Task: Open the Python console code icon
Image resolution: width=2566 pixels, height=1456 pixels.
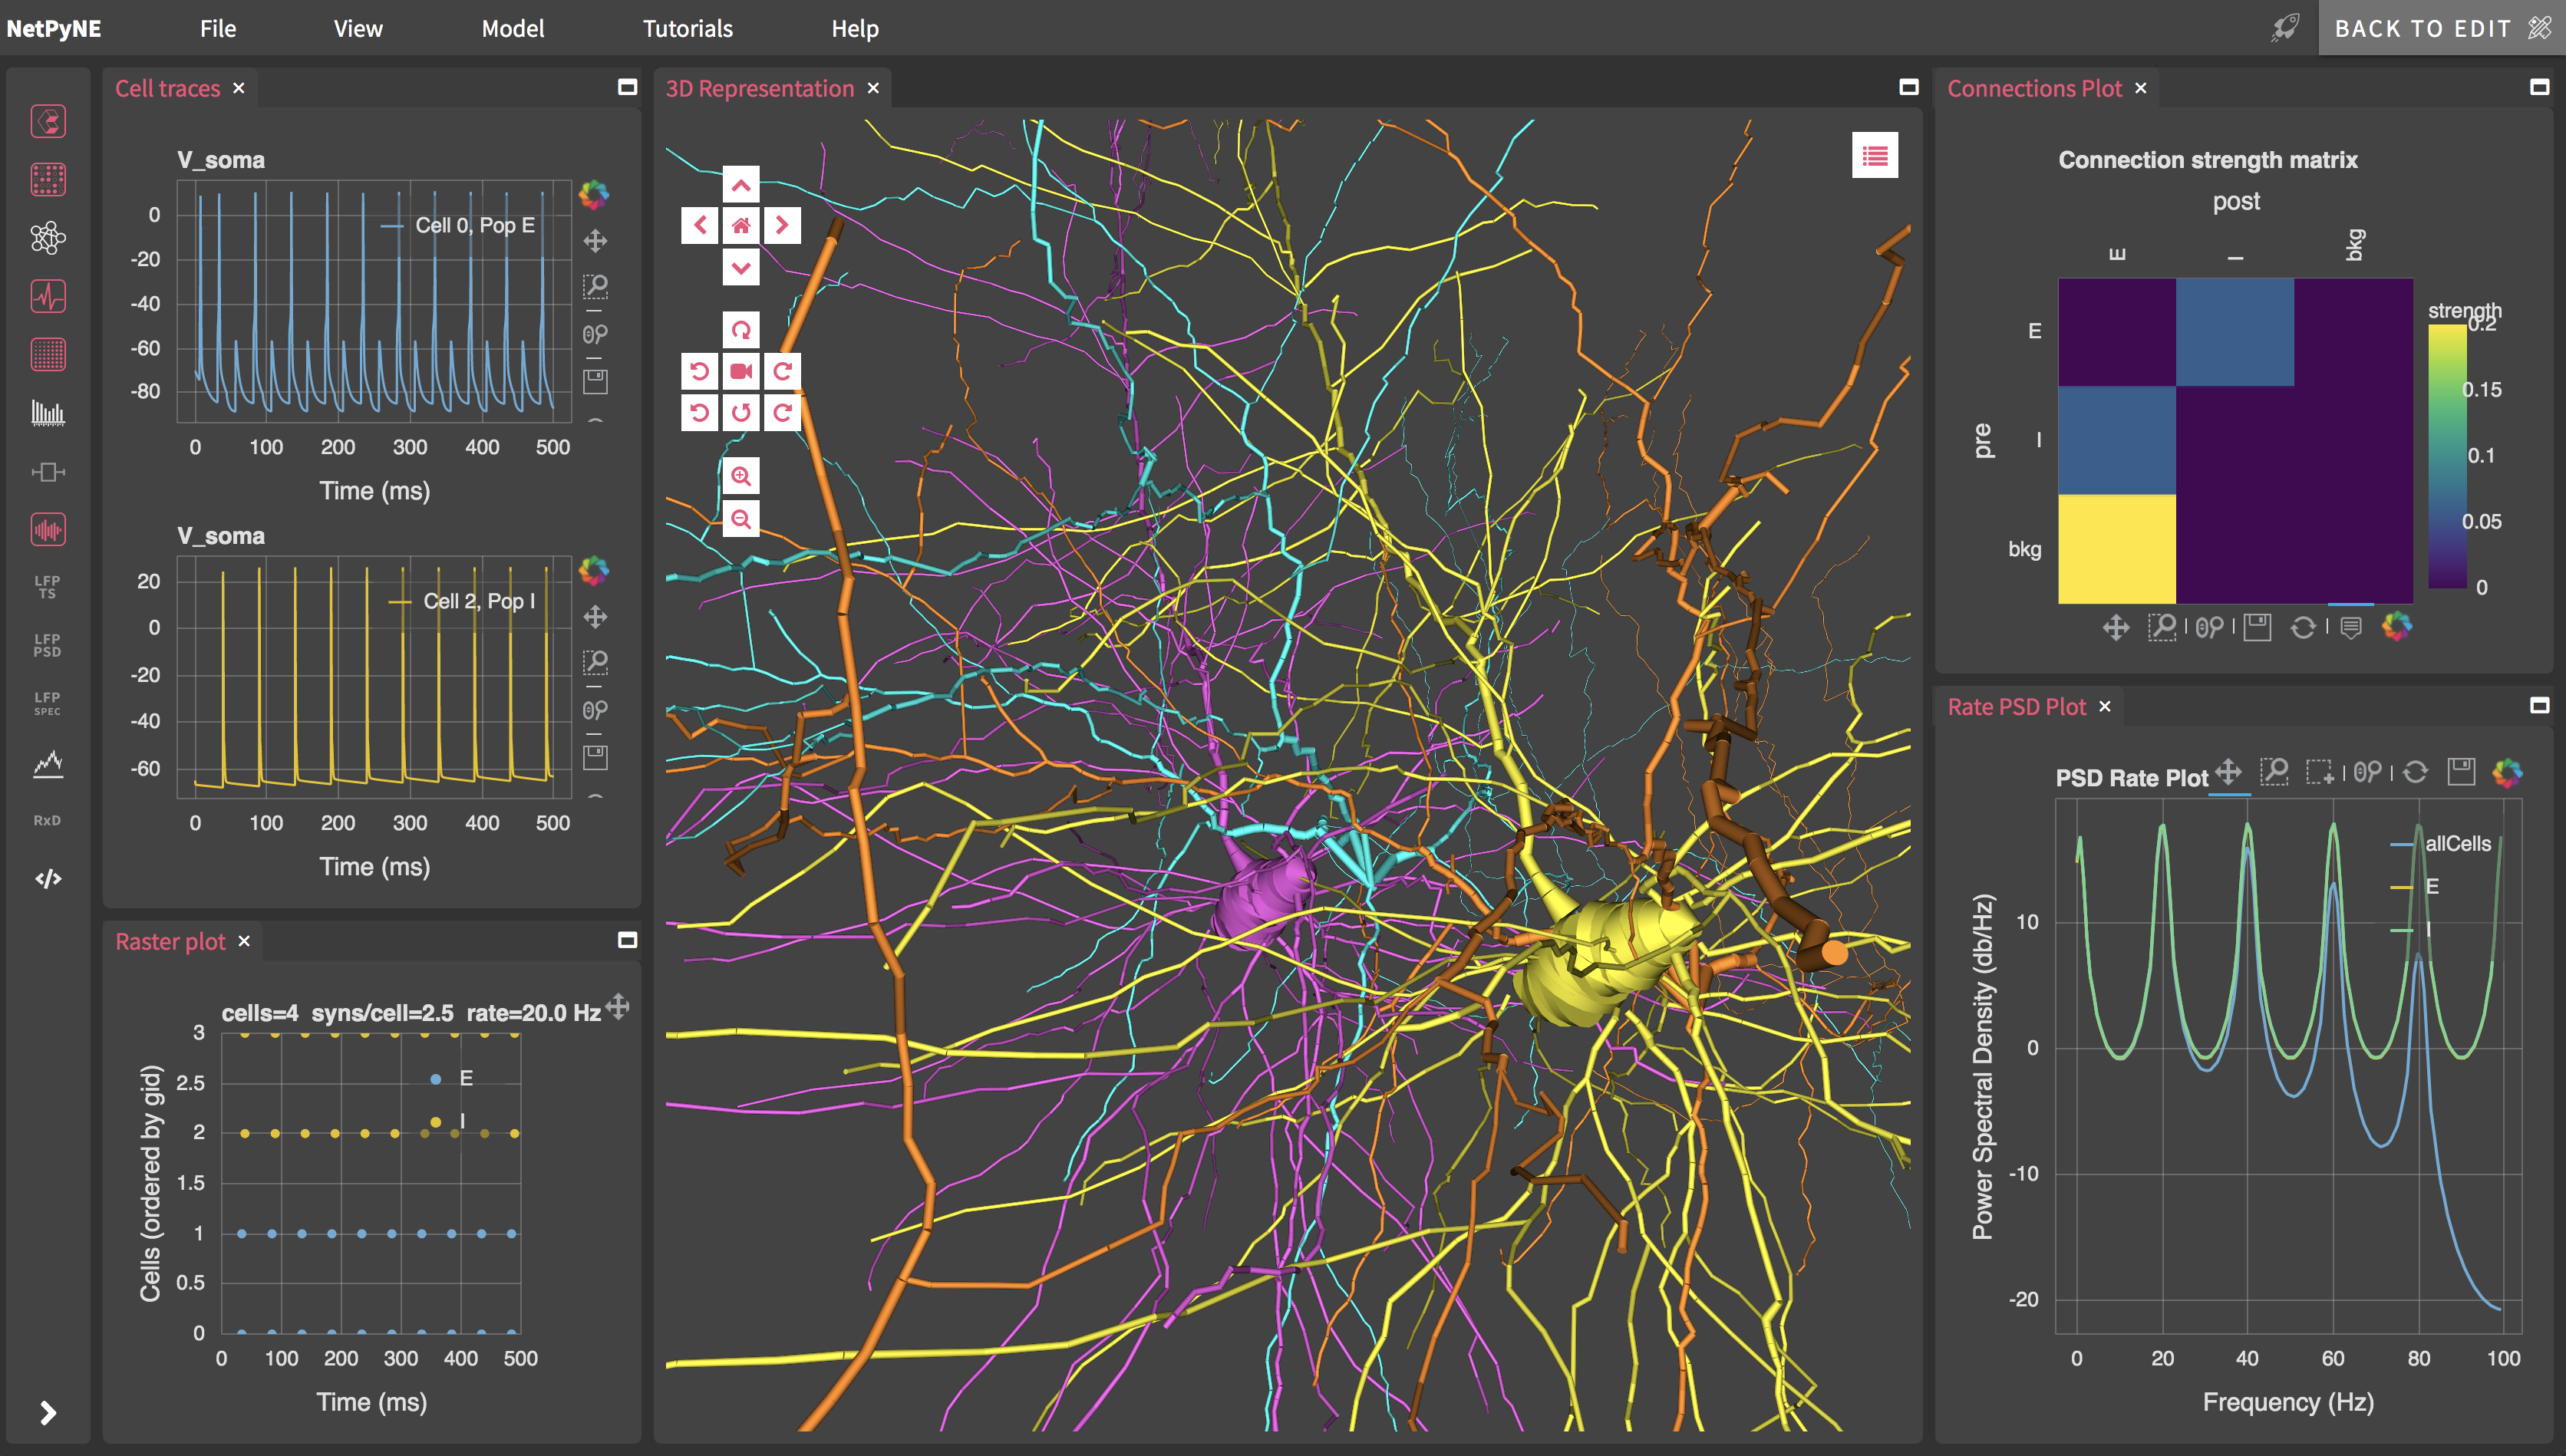Action: point(47,878)
